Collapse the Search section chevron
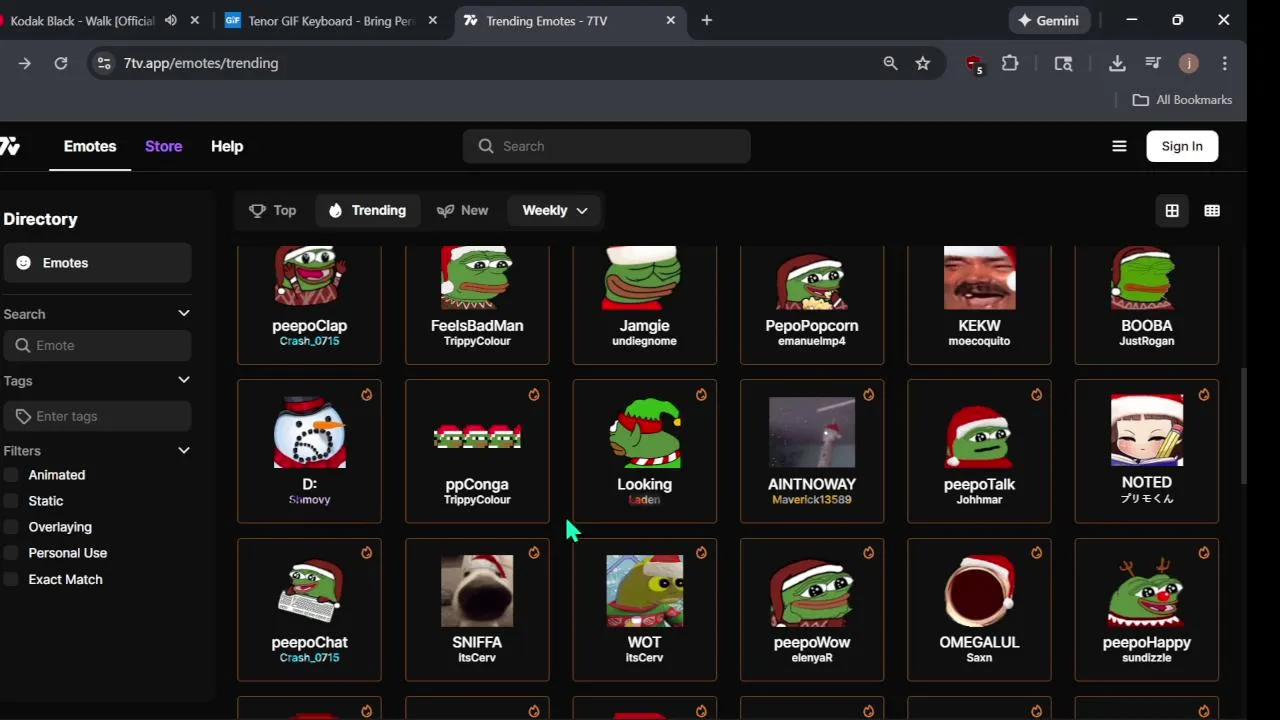This screenshot has width=1280, height=720. 184,313
